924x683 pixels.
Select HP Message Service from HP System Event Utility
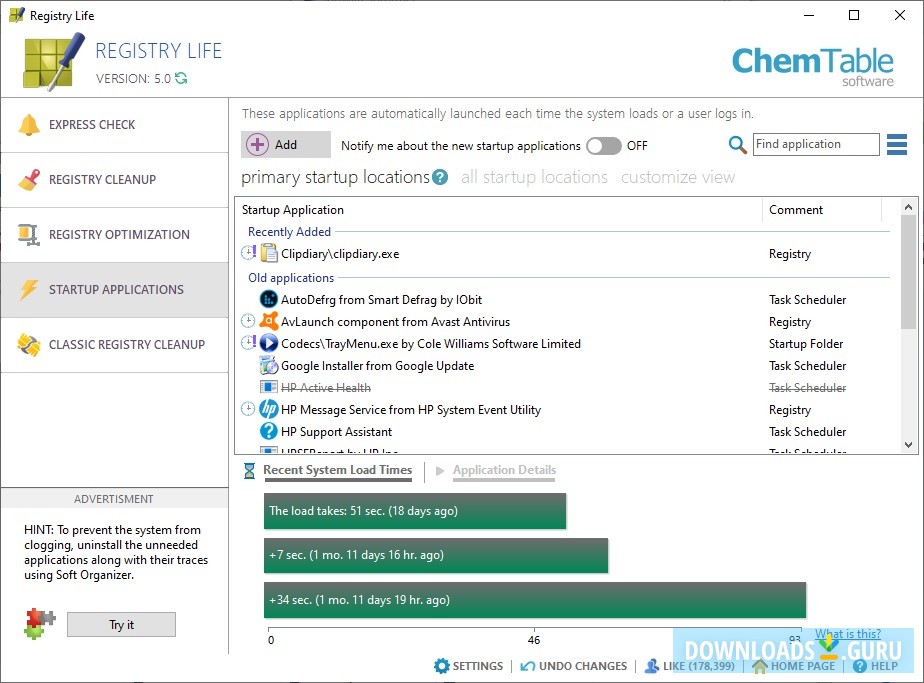coord(411,410)
